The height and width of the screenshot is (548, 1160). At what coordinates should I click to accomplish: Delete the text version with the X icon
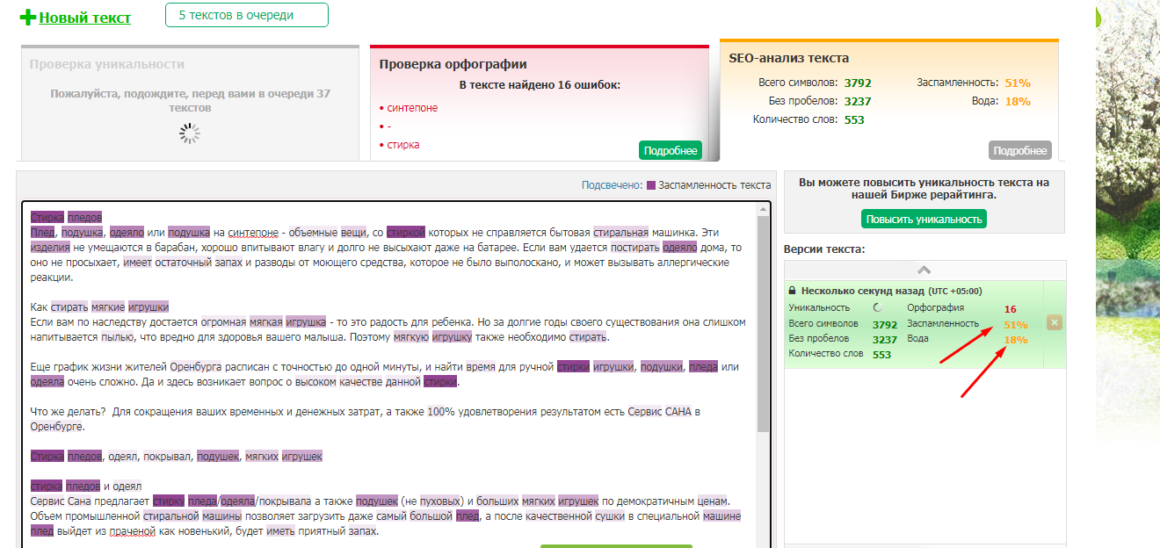point(1054,323)
